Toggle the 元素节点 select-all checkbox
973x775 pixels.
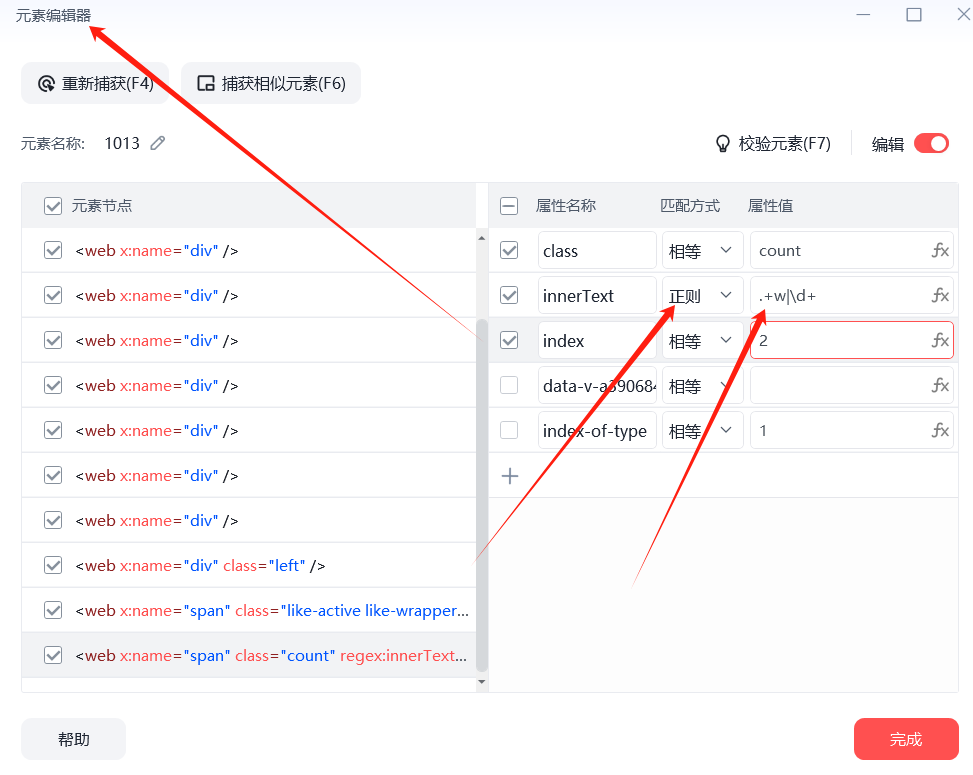(53, 206)
